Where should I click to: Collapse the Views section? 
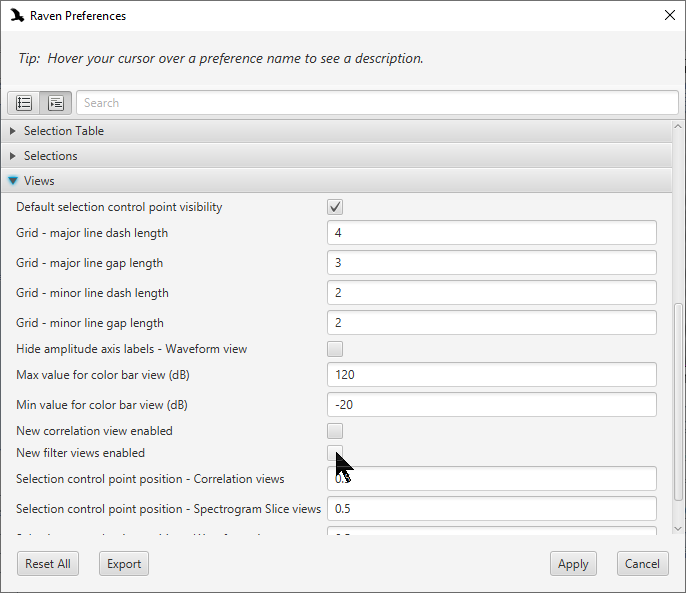tap(336, 181)
